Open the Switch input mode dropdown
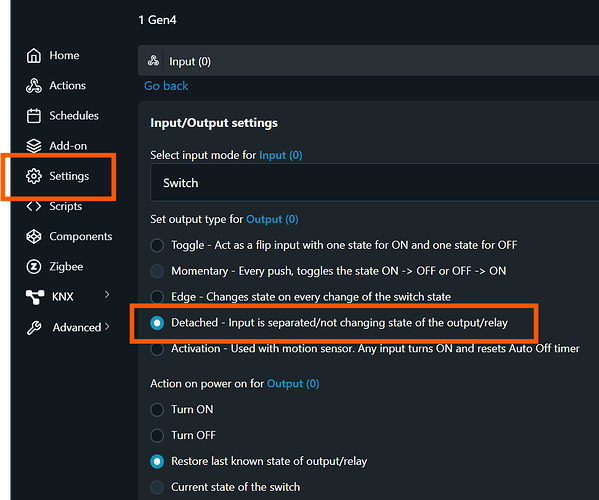599x500 pixels. 374,183
